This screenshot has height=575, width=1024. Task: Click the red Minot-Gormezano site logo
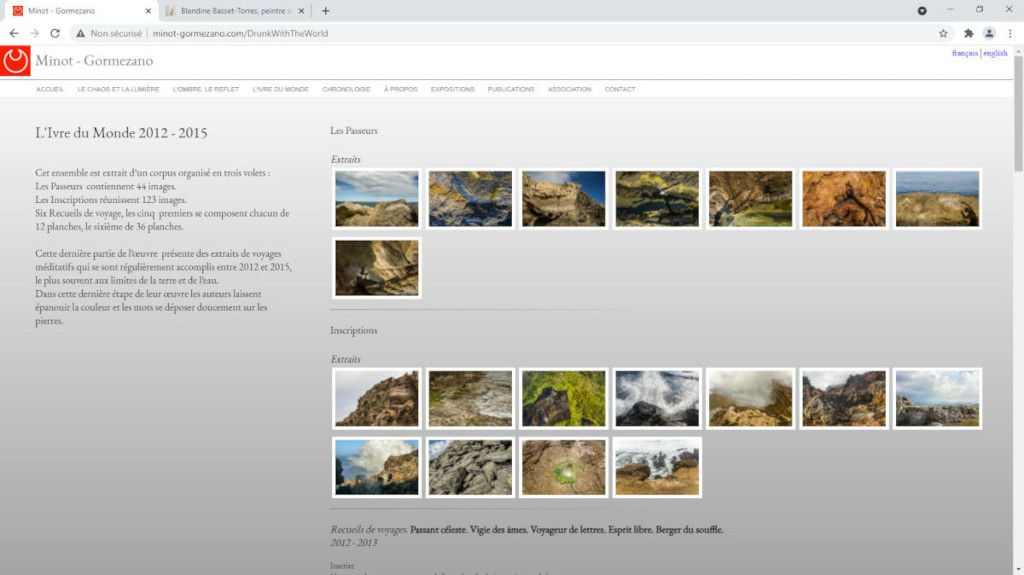(x=16, y=61)
